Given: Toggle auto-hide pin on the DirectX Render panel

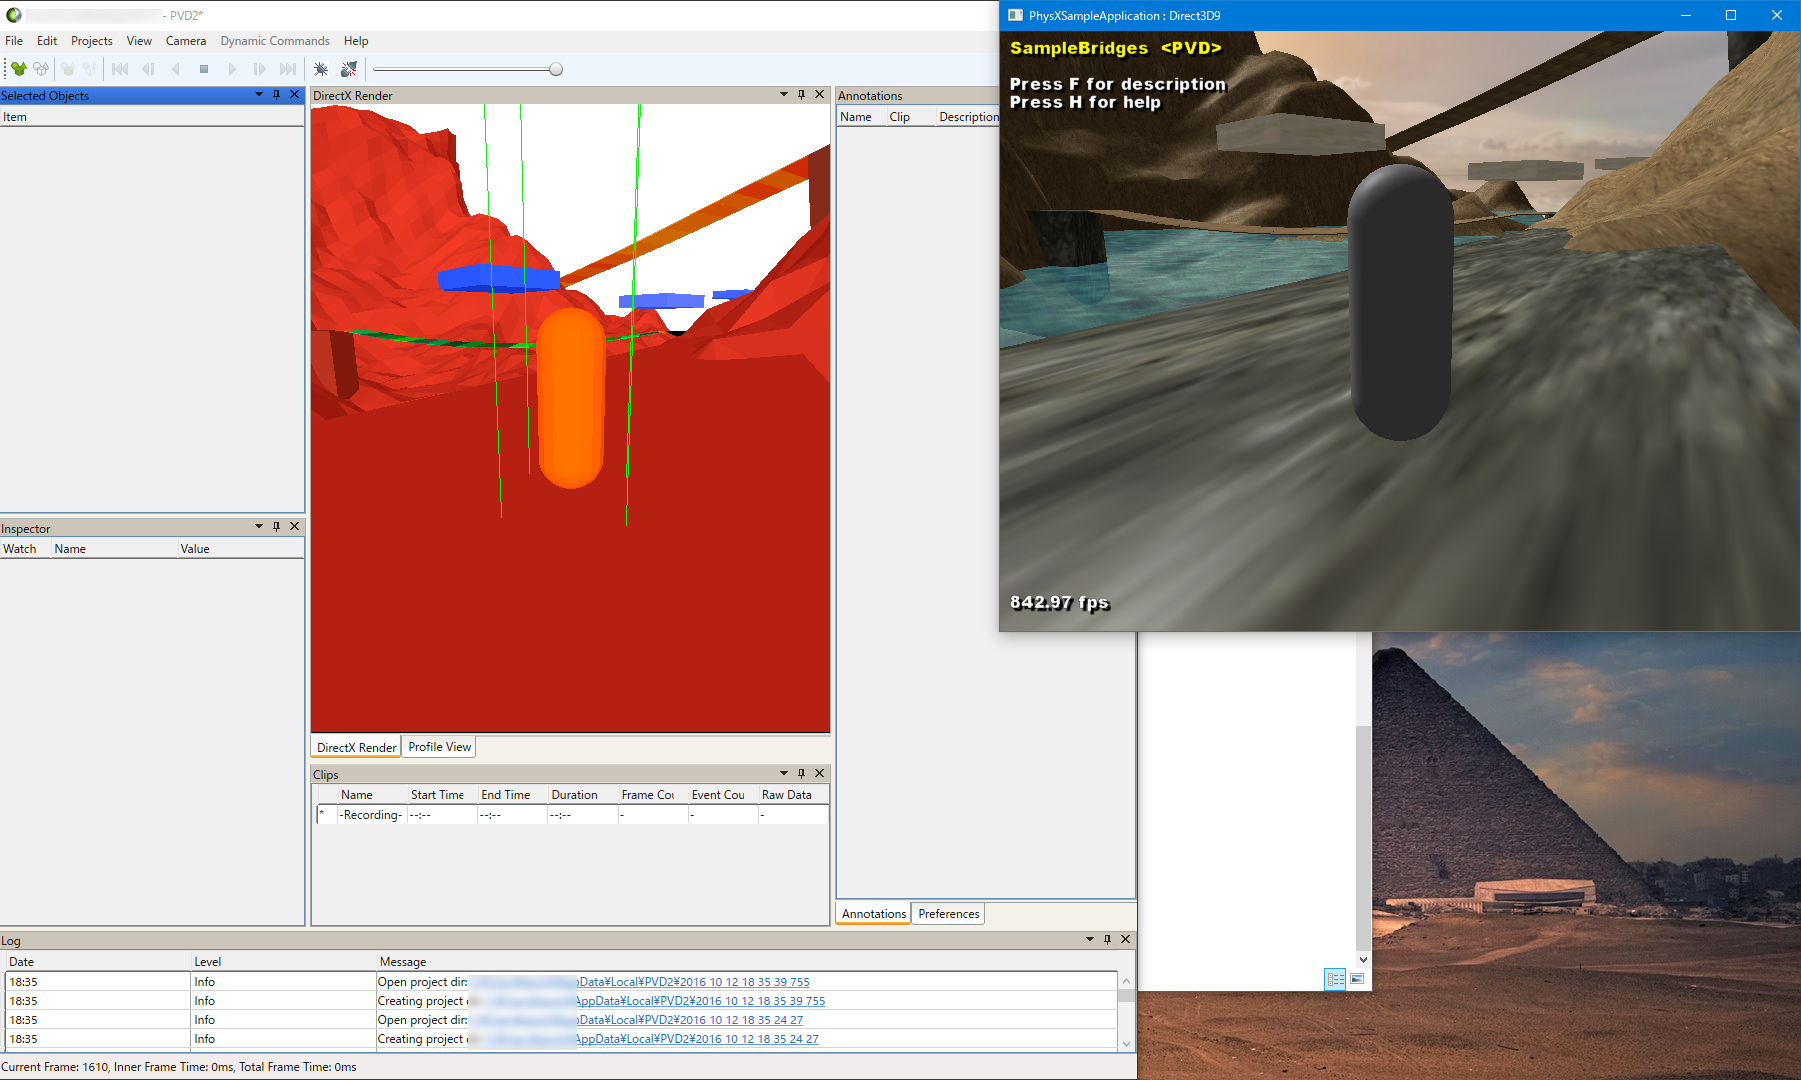Looking at the screenshot, I should 800,95.
